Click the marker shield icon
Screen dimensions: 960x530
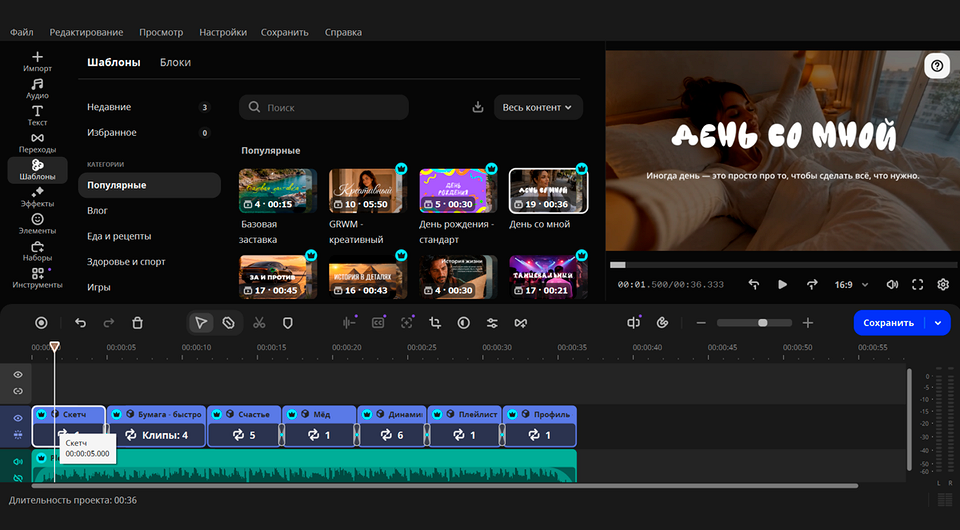[287, 323]
